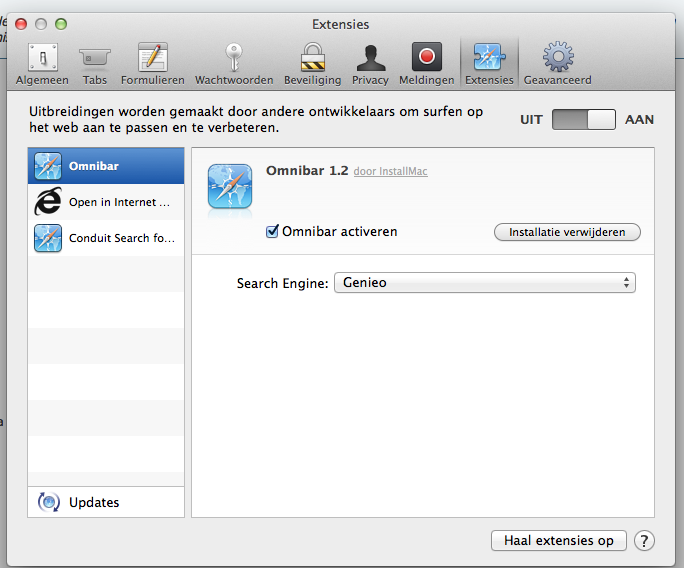Viewport: 684px width, 568px height.
Task: Select the Omnibar extension in the list
Action: 106,166
